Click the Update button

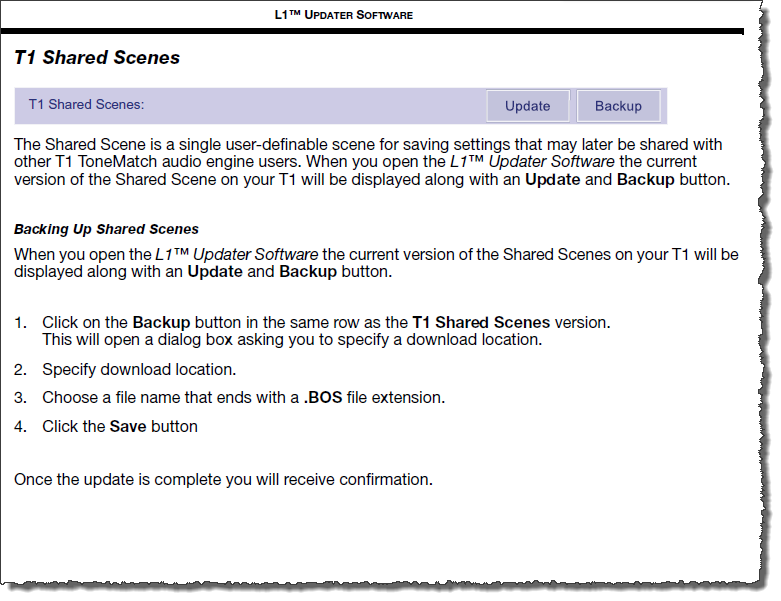point(527,106)
